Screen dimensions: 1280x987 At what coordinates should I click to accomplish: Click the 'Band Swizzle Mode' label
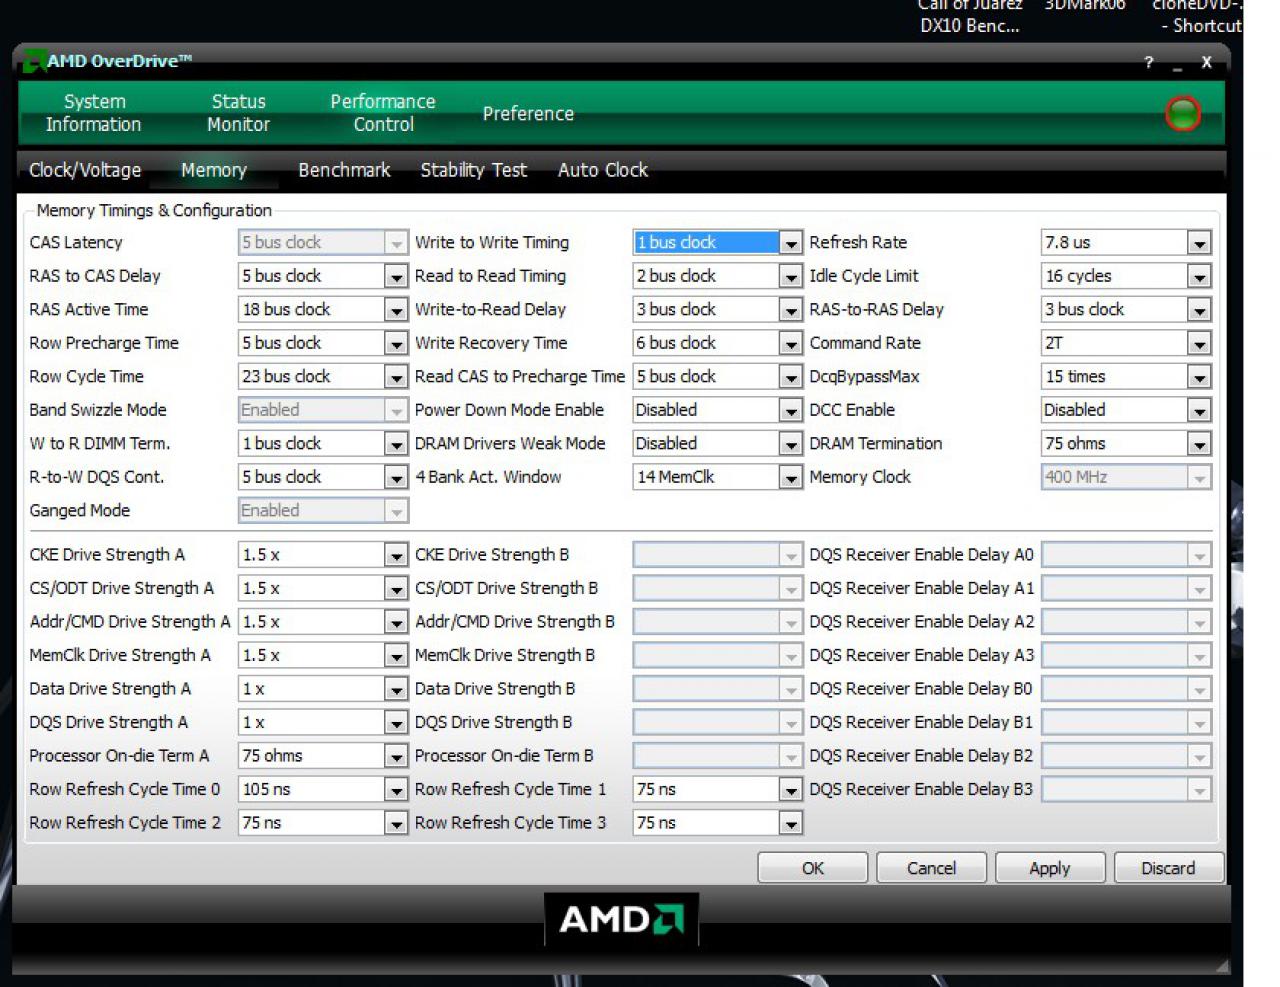[x=98, y=410]
